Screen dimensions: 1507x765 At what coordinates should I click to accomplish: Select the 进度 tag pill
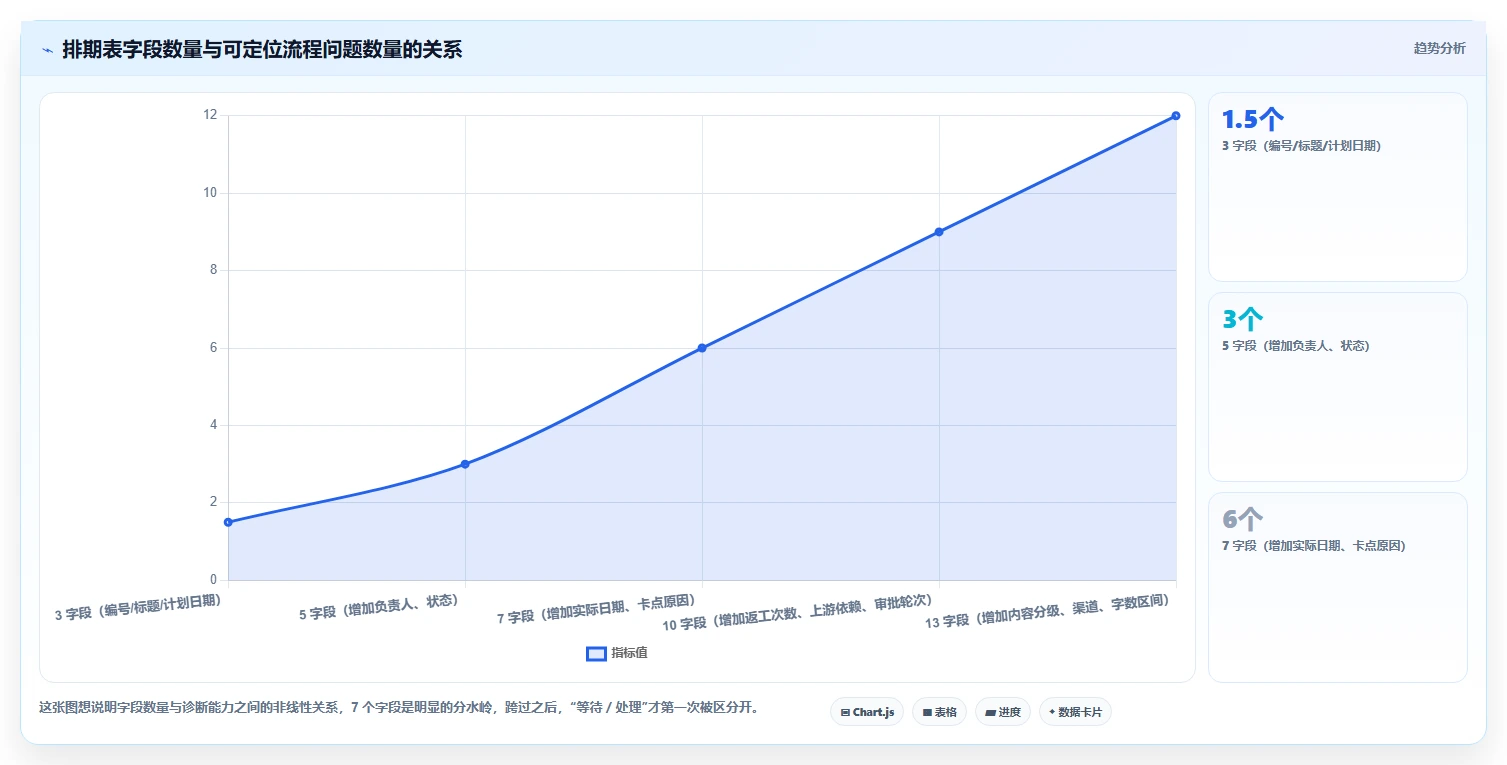point(1003,712)
